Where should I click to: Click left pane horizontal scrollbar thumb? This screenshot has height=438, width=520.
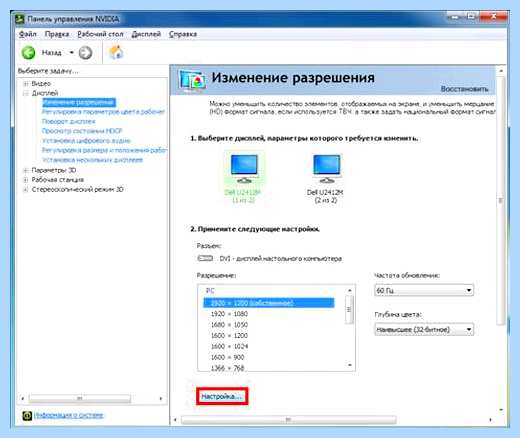(x=80, y=398)
